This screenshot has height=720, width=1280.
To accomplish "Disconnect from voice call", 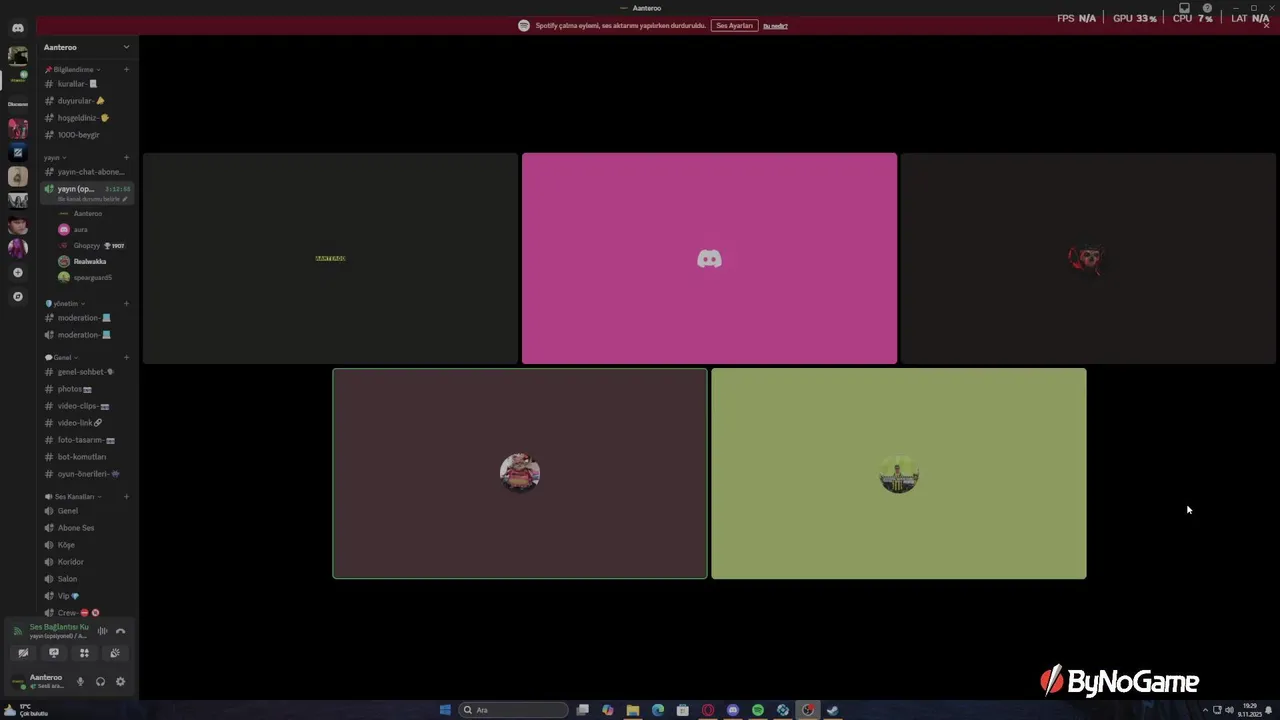I will (x=120, y=631).
